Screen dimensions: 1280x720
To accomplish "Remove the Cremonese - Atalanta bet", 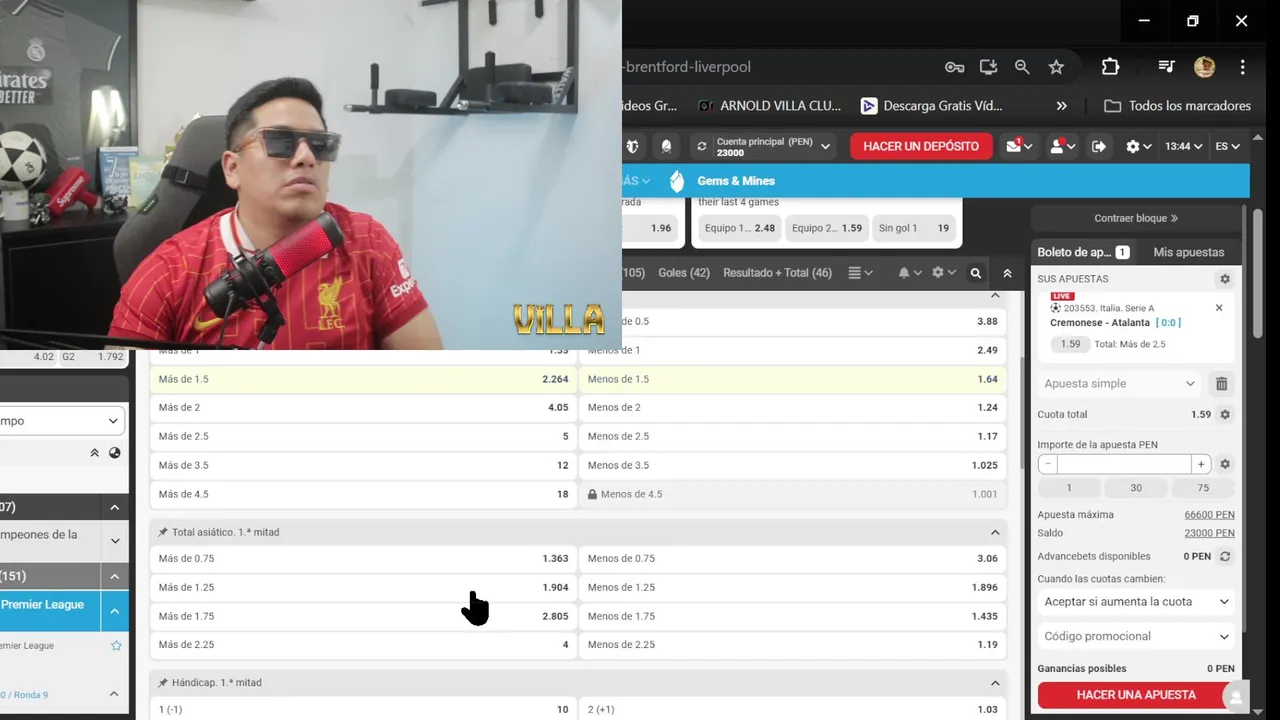I will point(1219,308).
